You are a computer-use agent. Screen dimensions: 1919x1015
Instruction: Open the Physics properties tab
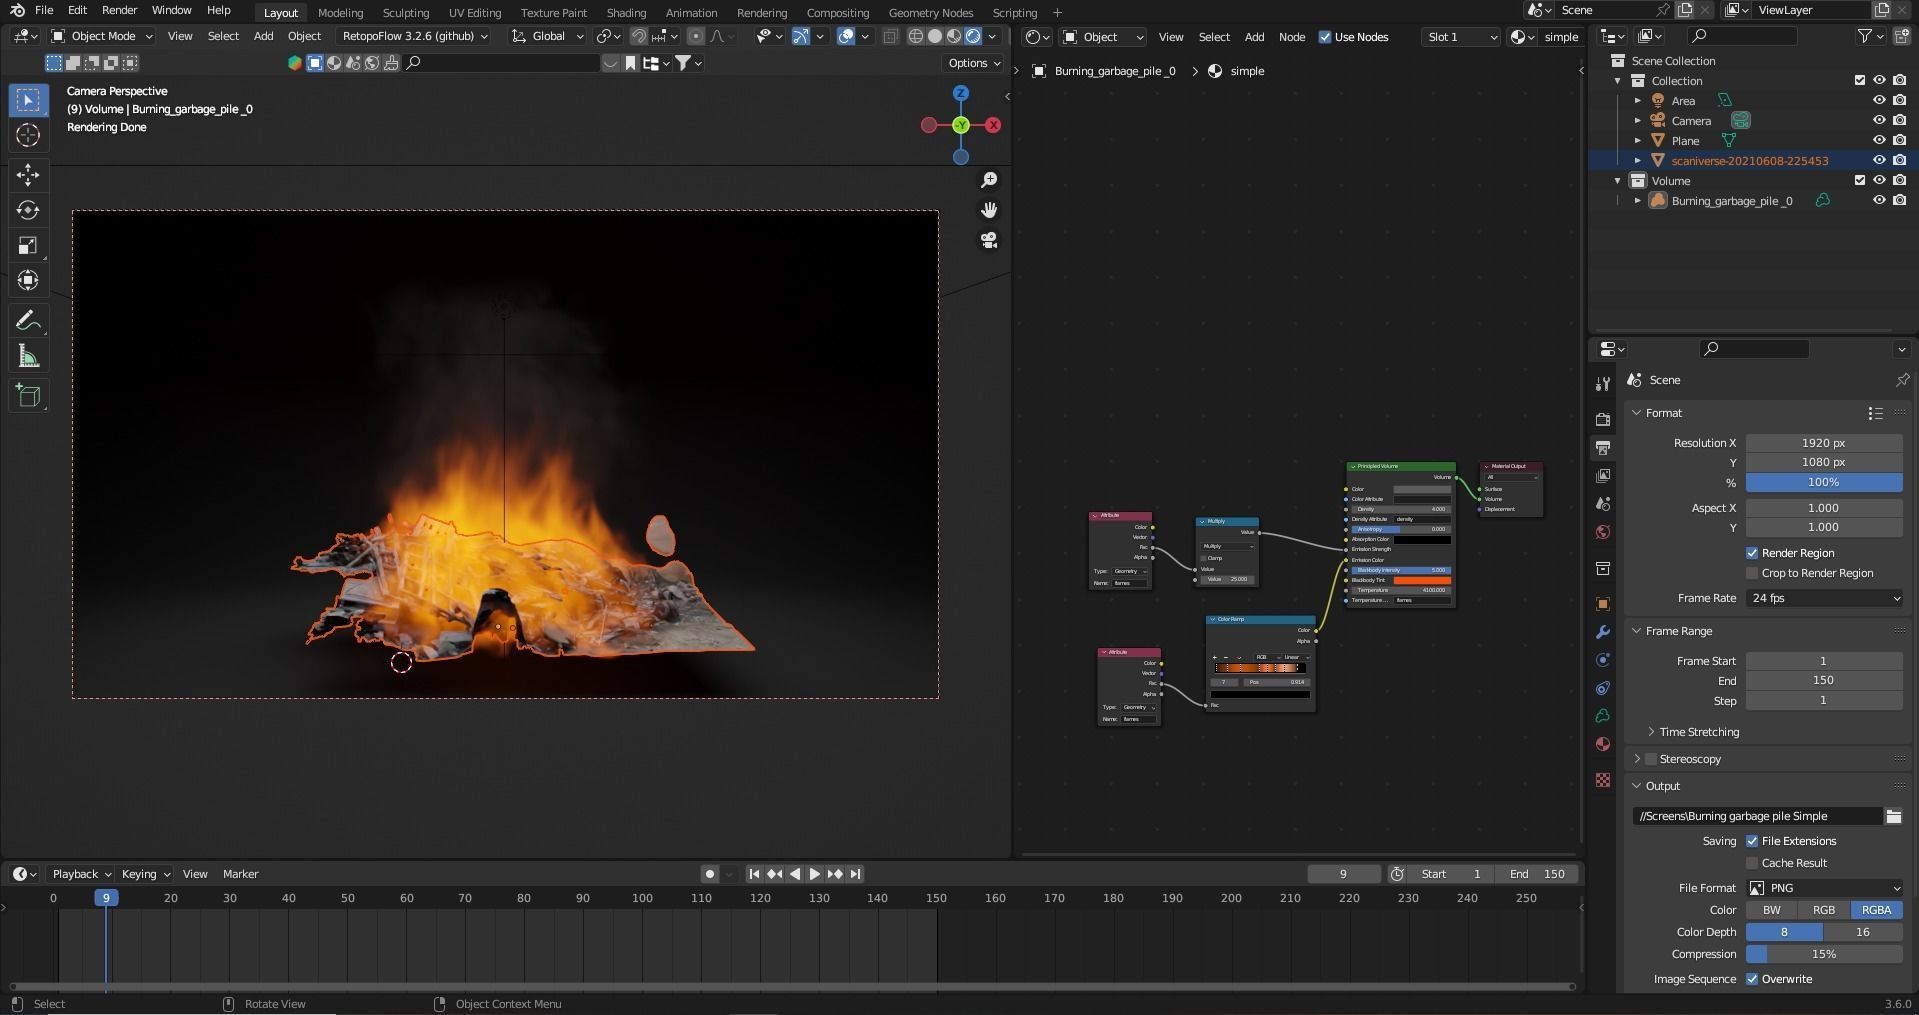point(1603,688)
